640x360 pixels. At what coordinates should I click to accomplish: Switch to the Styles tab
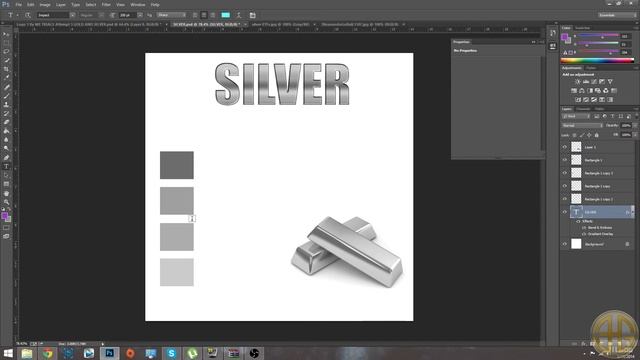591,68
